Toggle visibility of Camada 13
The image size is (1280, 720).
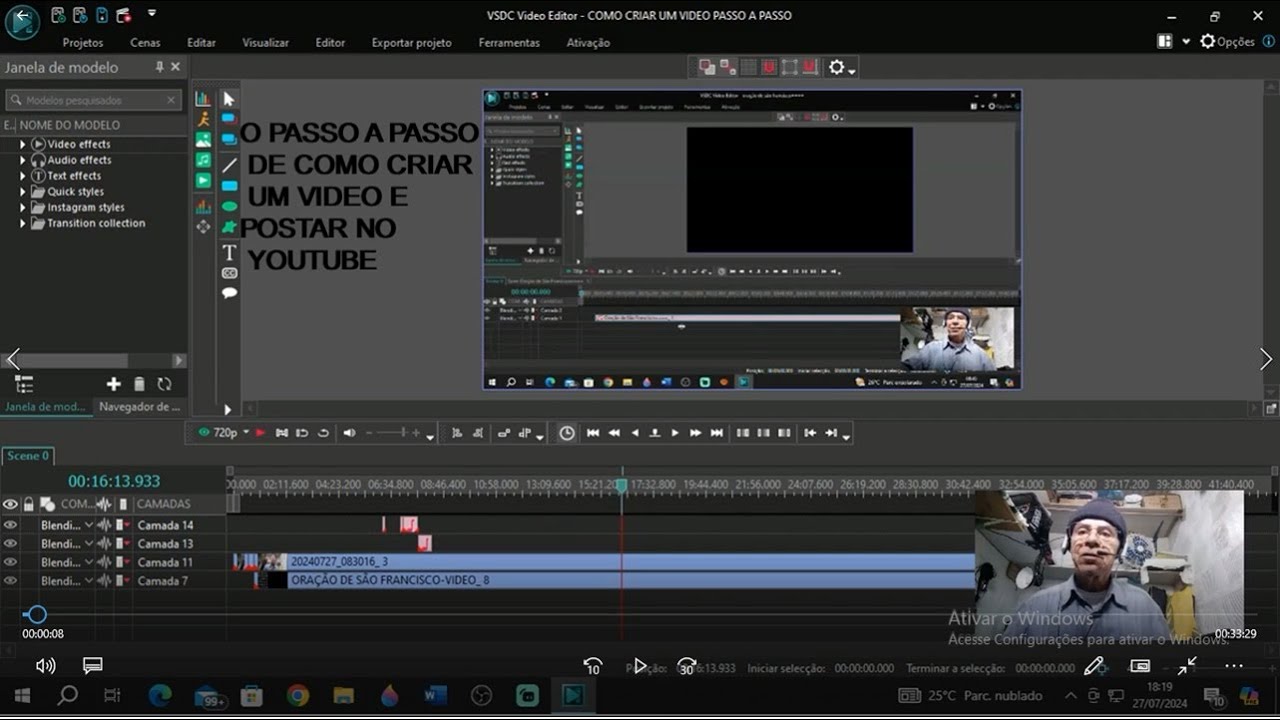click(x=10, y=544)
